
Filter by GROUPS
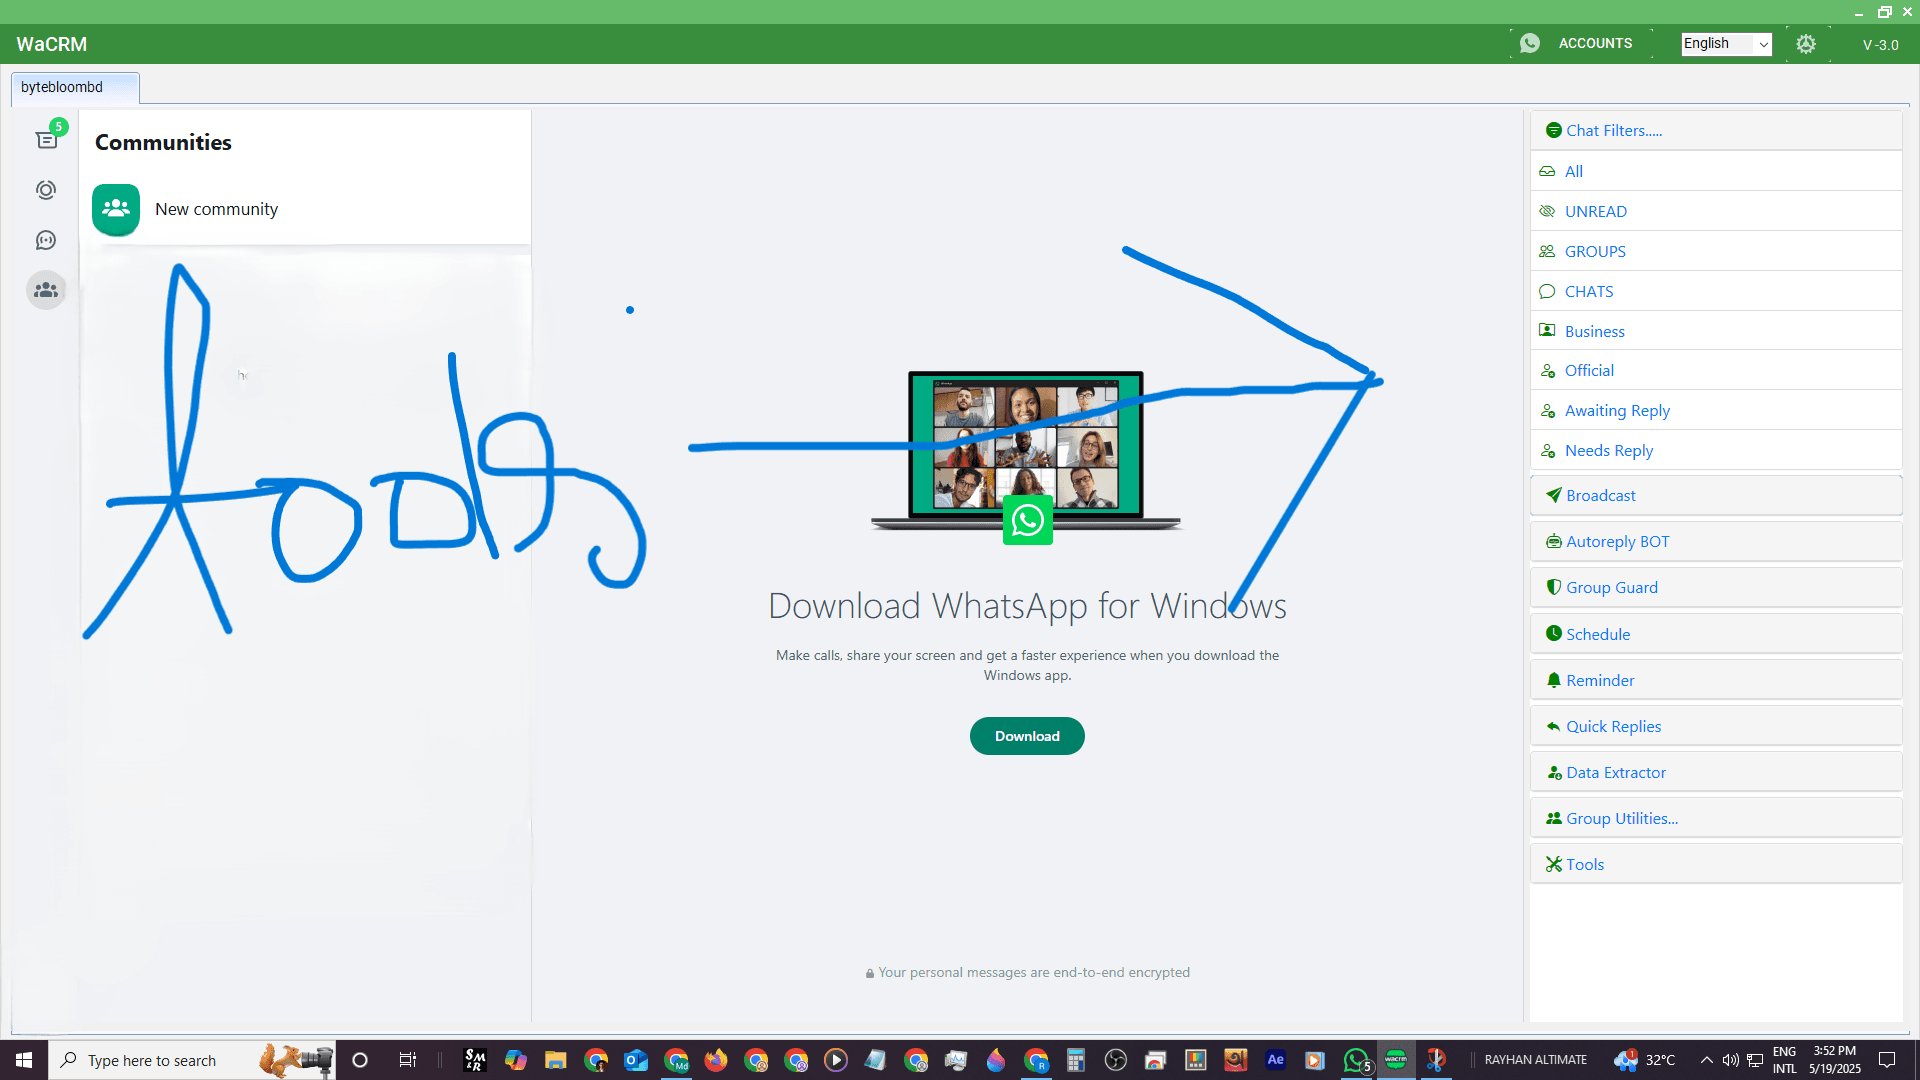pos(1716,251)
